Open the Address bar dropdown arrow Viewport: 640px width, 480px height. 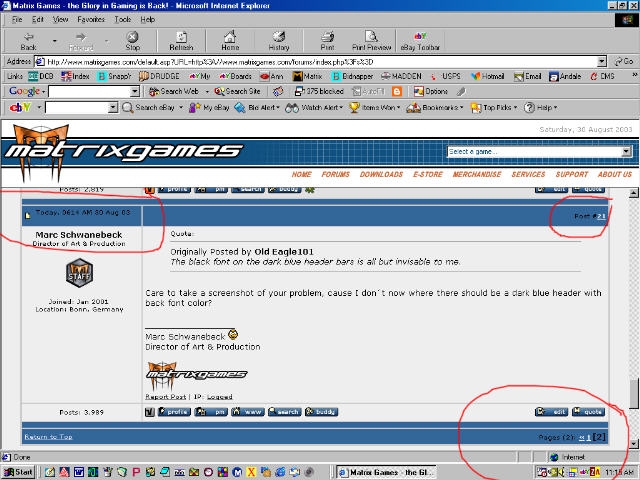(602, 62)
